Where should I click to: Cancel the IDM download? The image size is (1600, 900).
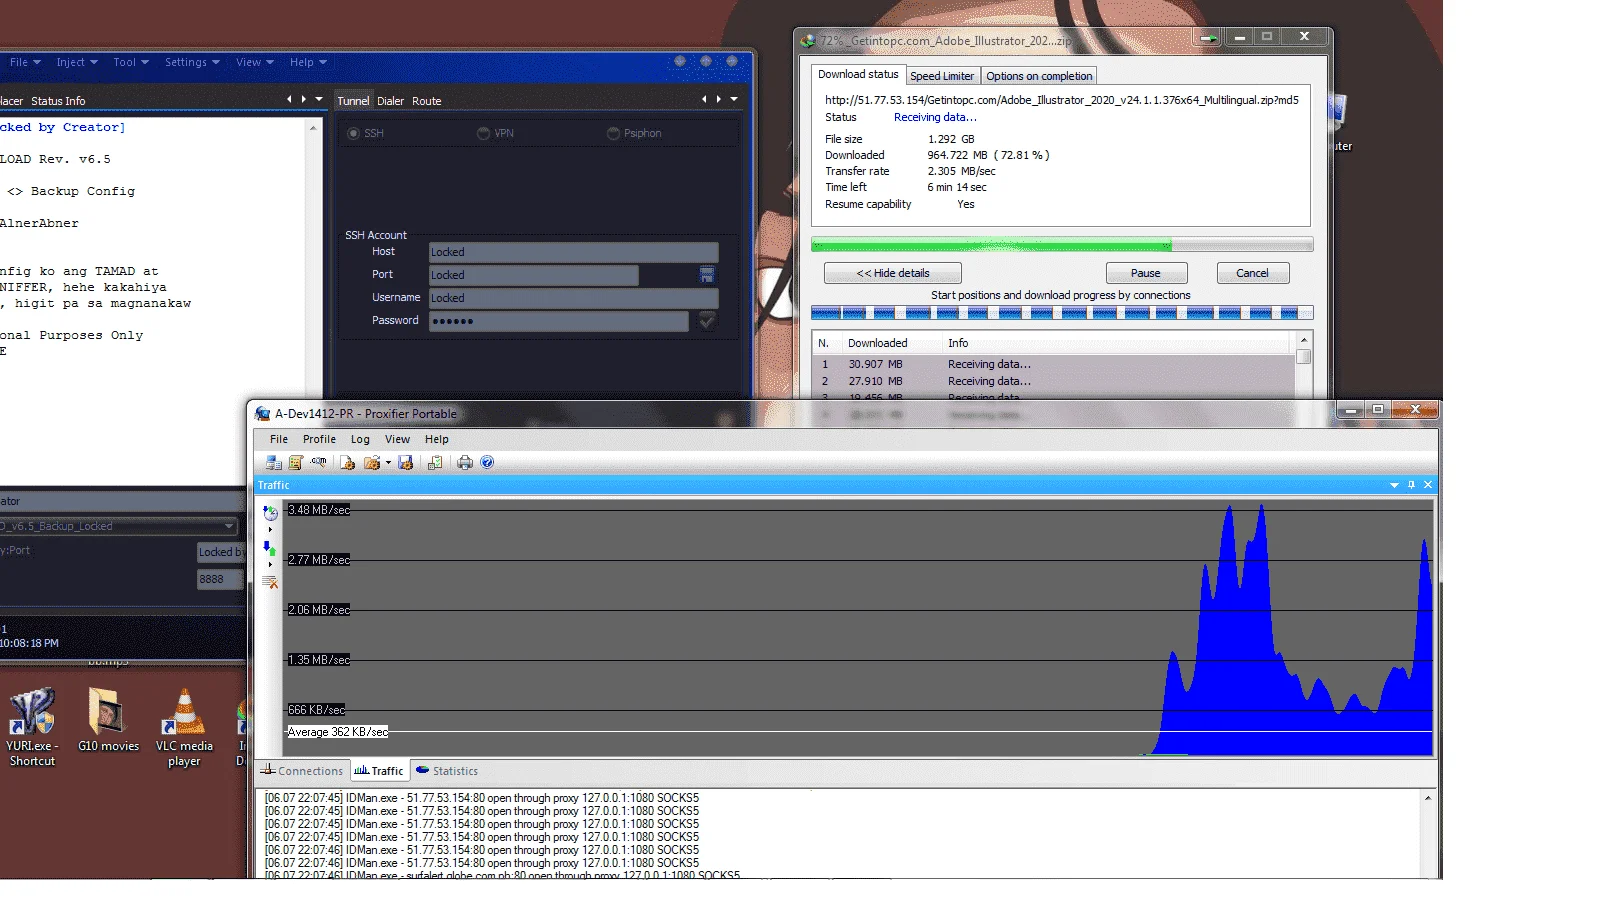coord(1252,273)
